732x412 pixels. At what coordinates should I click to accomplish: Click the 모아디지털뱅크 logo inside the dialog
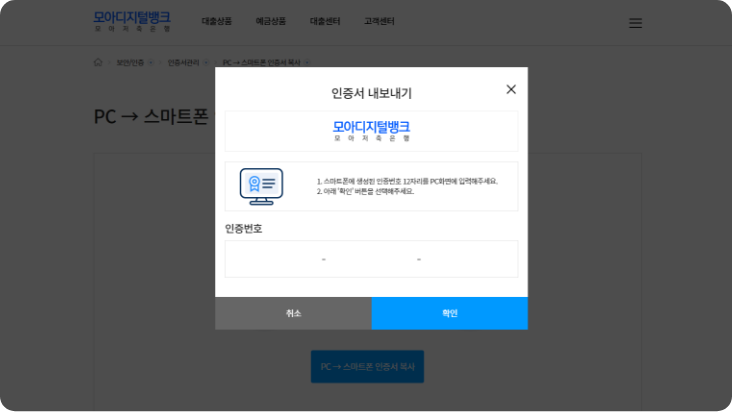click(x=372, y=131)
